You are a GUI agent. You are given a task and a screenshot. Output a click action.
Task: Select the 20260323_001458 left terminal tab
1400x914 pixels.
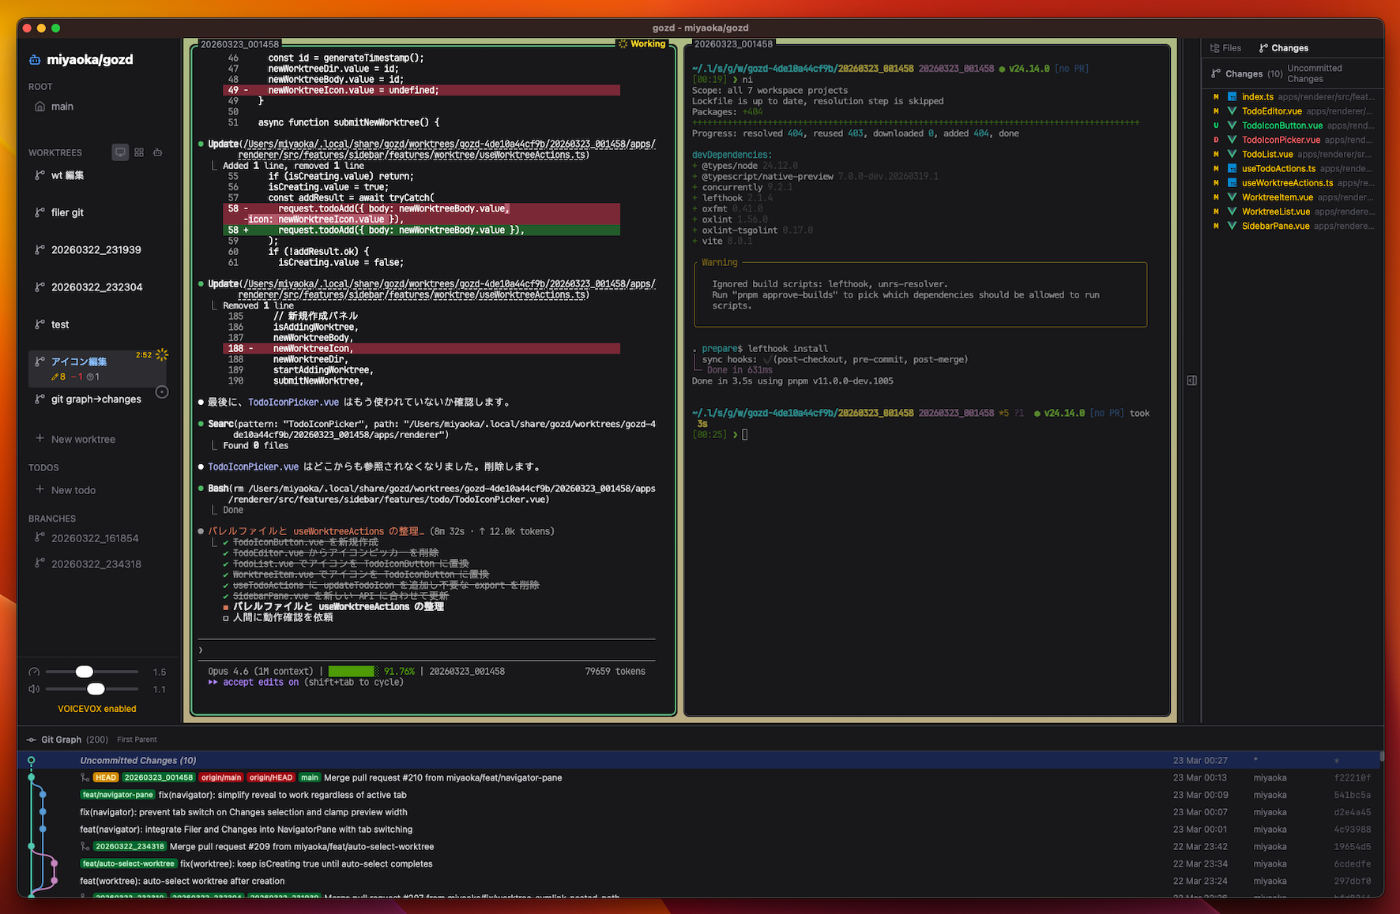point(240,44)
